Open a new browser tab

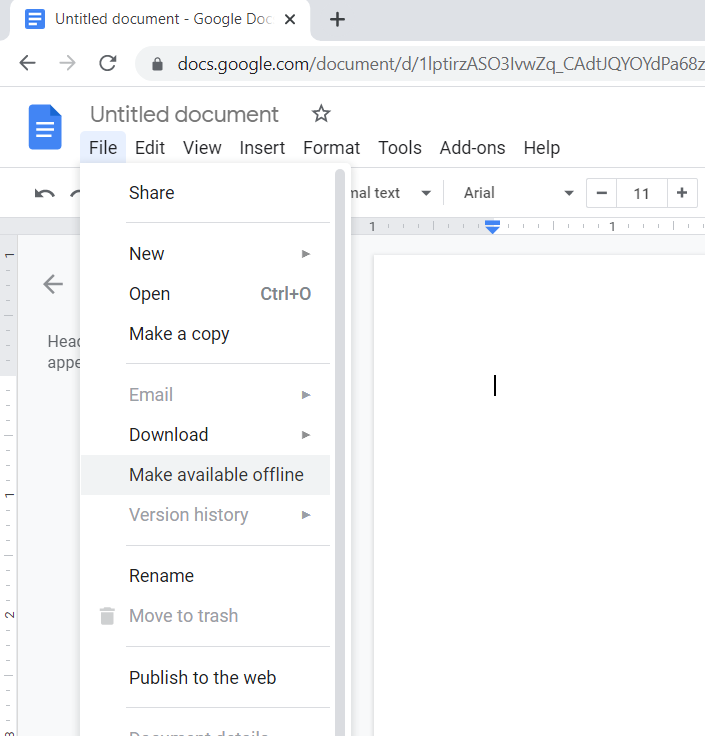click(x=337, y=19)
